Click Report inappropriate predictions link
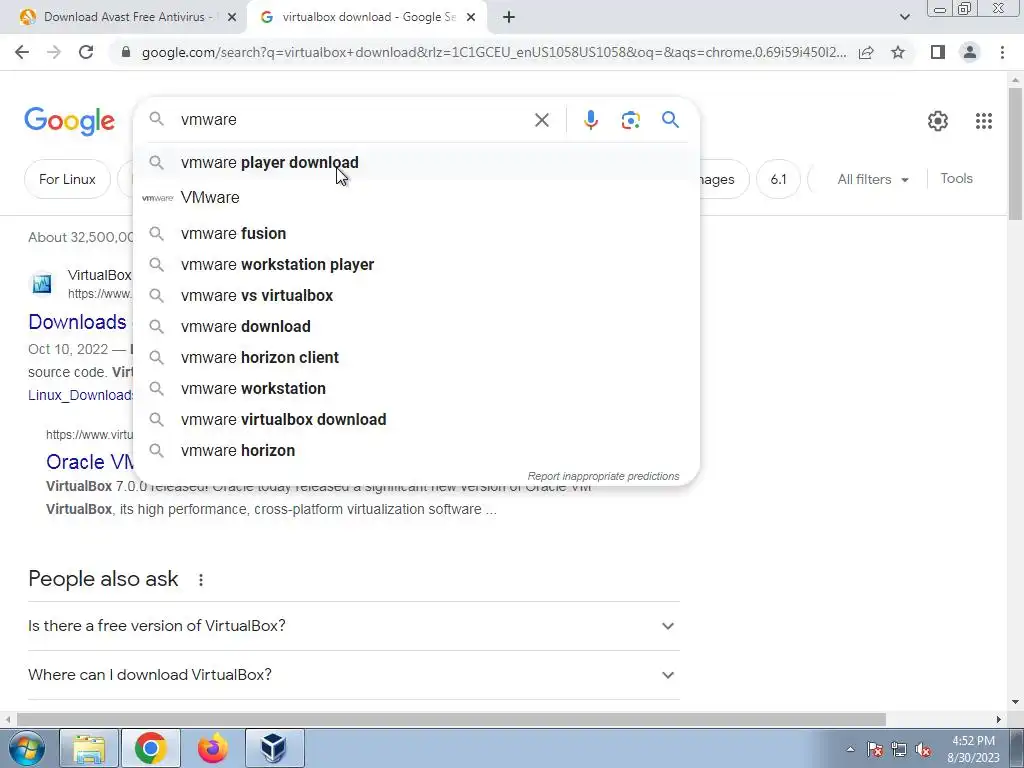 pos(603,476)
